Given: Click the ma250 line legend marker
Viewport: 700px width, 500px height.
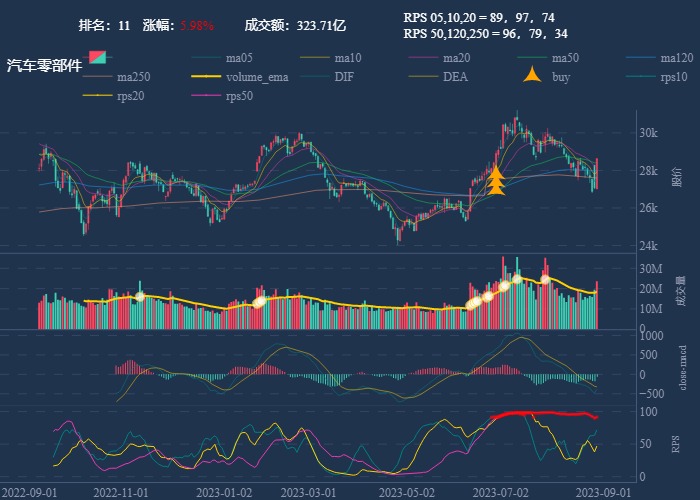Looking at the screenshot, I should click(x=99, y=77).
